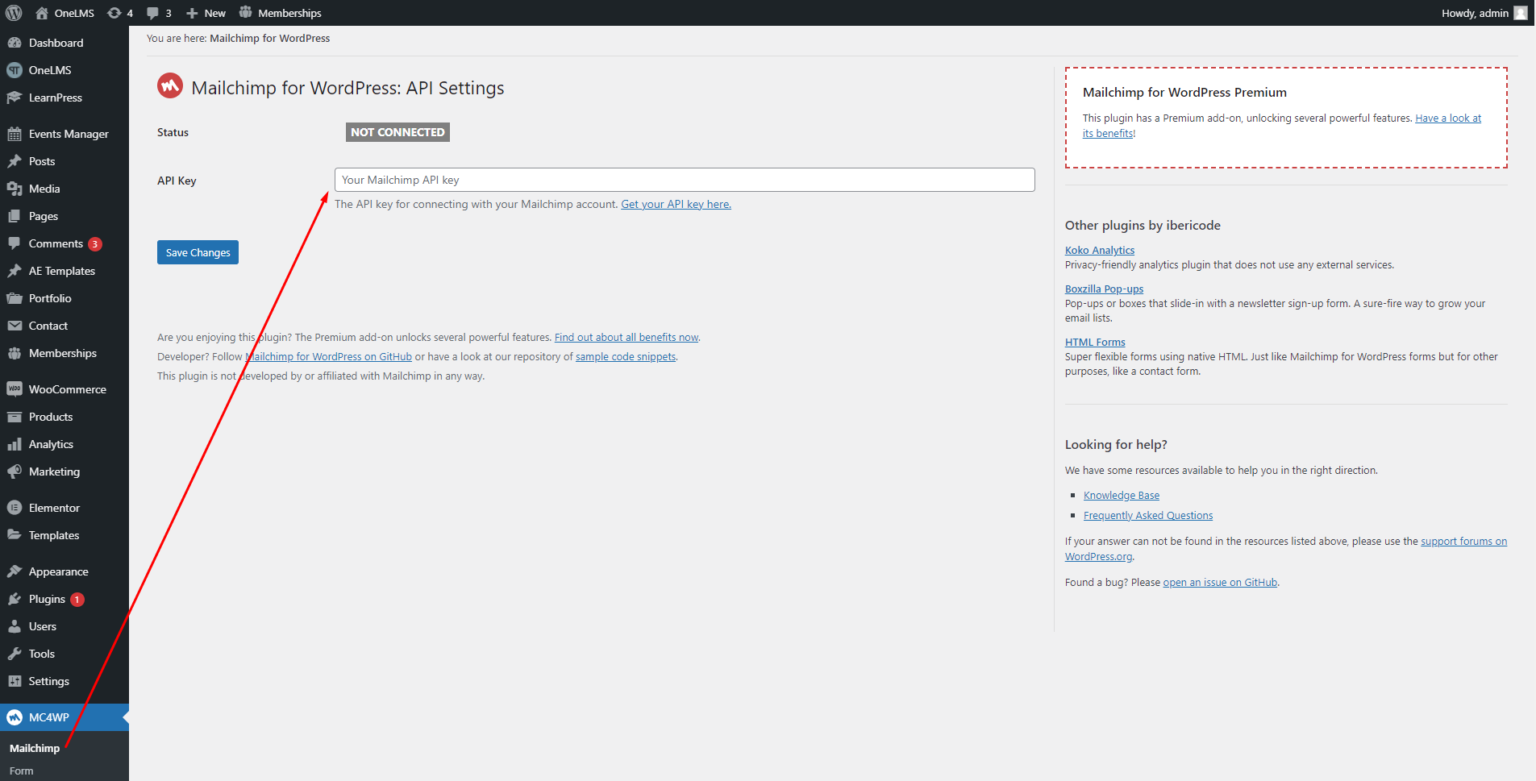Click the Save Changes button
Screen dimensions: 1536x781
click(x=198, y=253)
